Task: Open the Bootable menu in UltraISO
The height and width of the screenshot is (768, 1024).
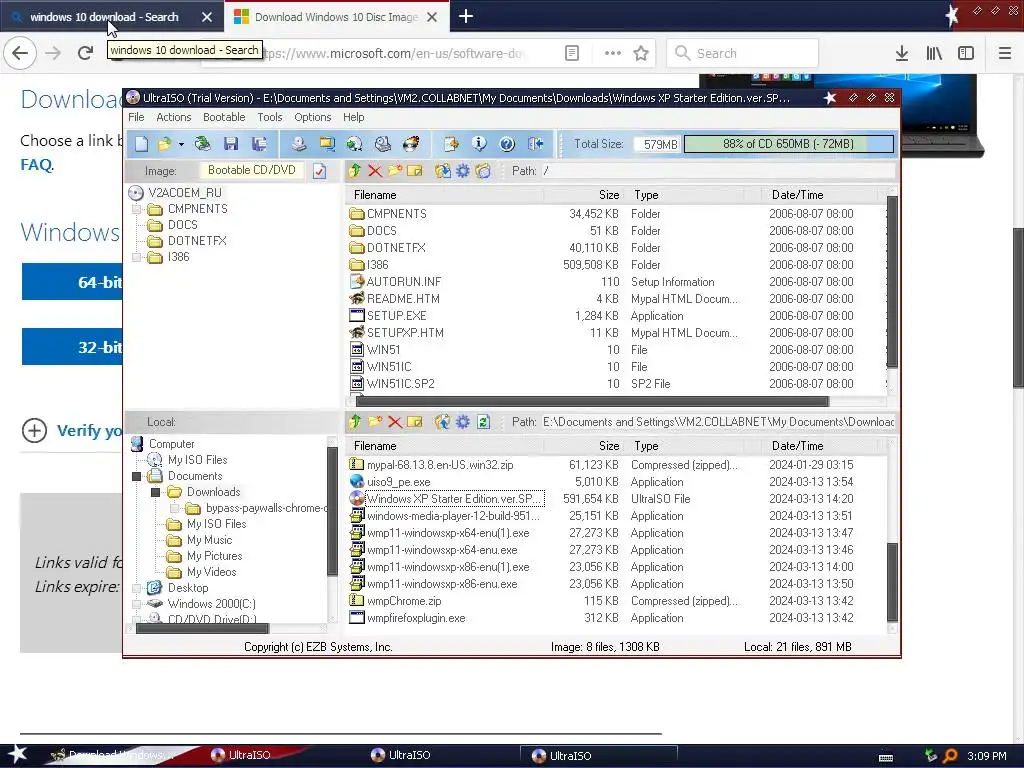Action: pos(224,118)
